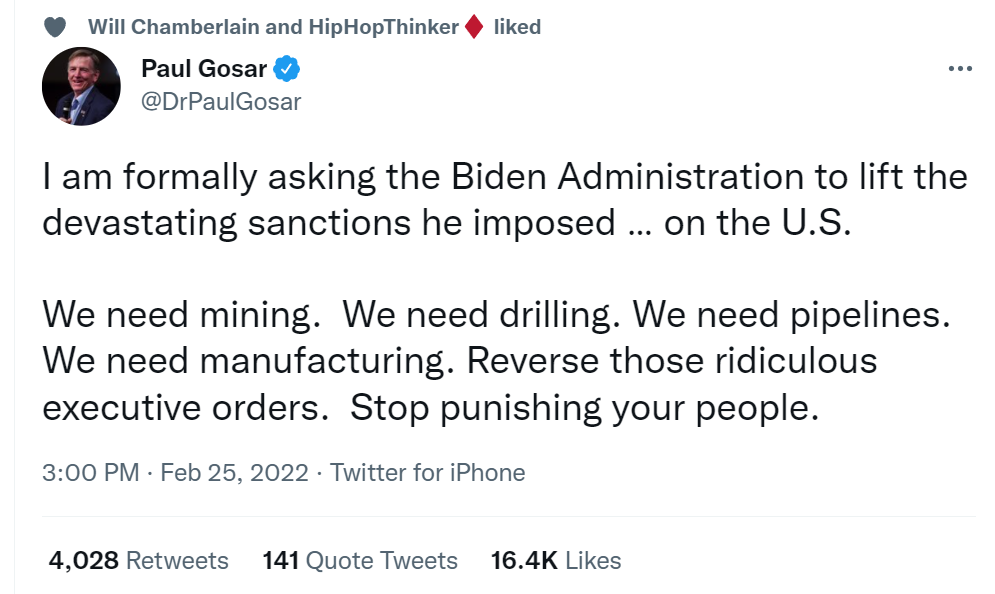
Task: Click the gray heart liked icon
Action: [x=56, y=27]
